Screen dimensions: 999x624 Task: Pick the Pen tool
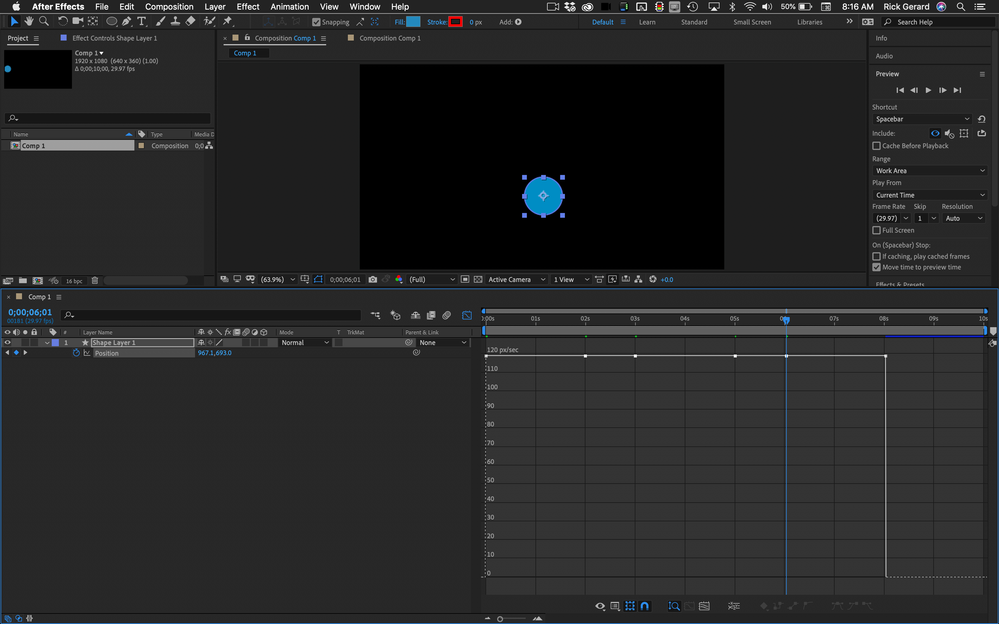pyautogui.click(x=126, y=21)
